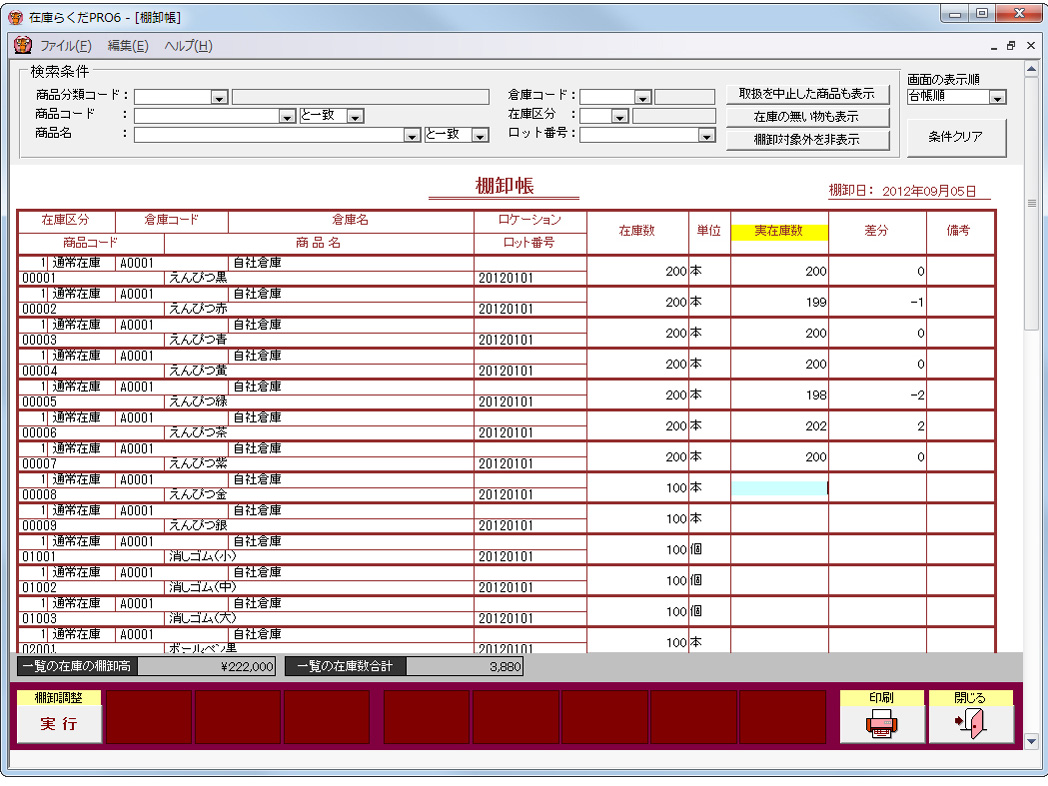This screenshot has height=786, width=1048.
Task: Toggle showing discontinued products button
Action: click(807, 94)
